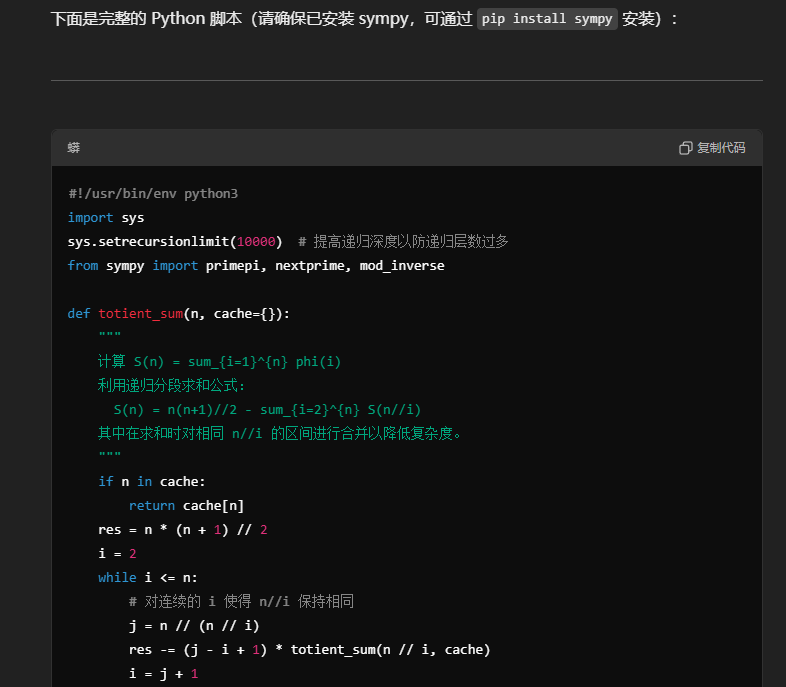Click the import sys line

coord(106,217)
